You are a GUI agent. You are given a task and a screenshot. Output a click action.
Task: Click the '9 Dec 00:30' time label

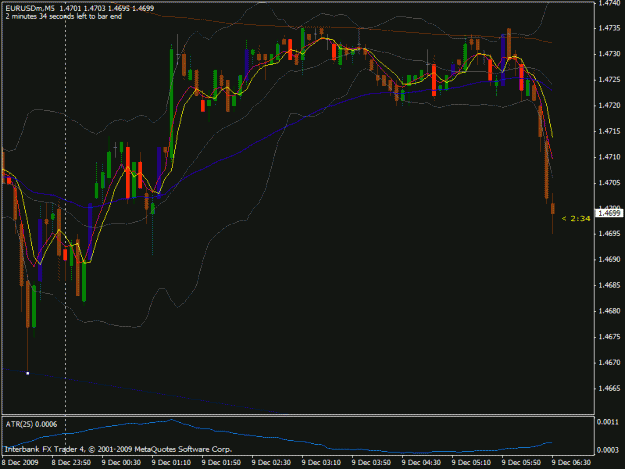point(121,463)
